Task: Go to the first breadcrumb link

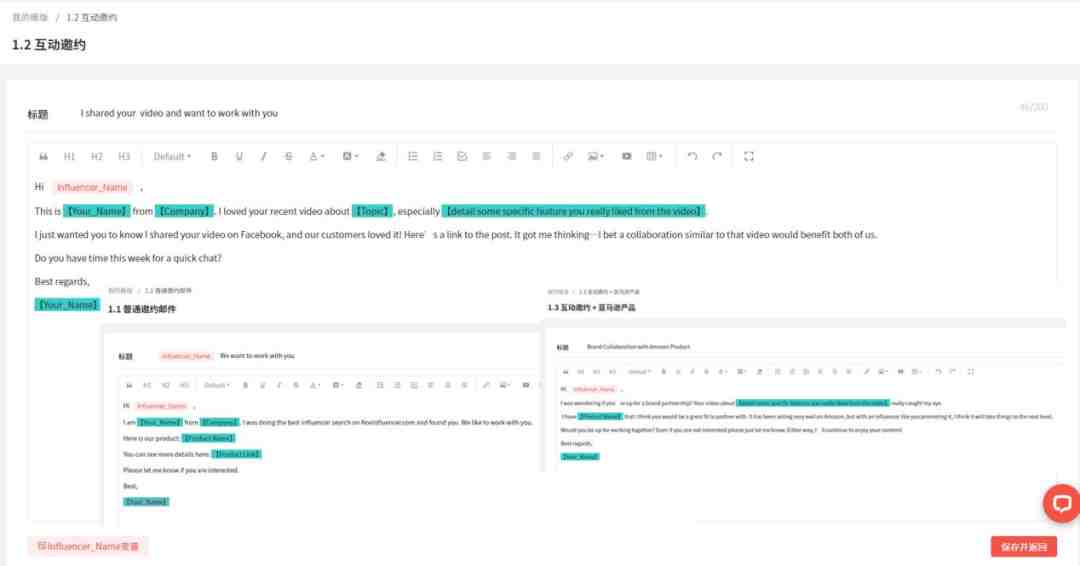Action: [x=30, y=17]
